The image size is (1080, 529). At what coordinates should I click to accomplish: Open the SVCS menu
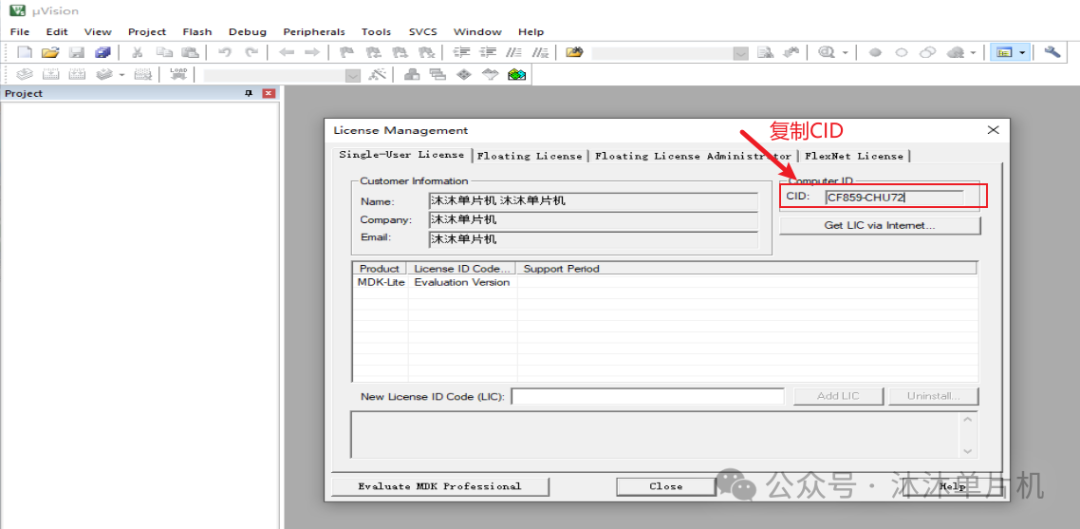point(422,32)
